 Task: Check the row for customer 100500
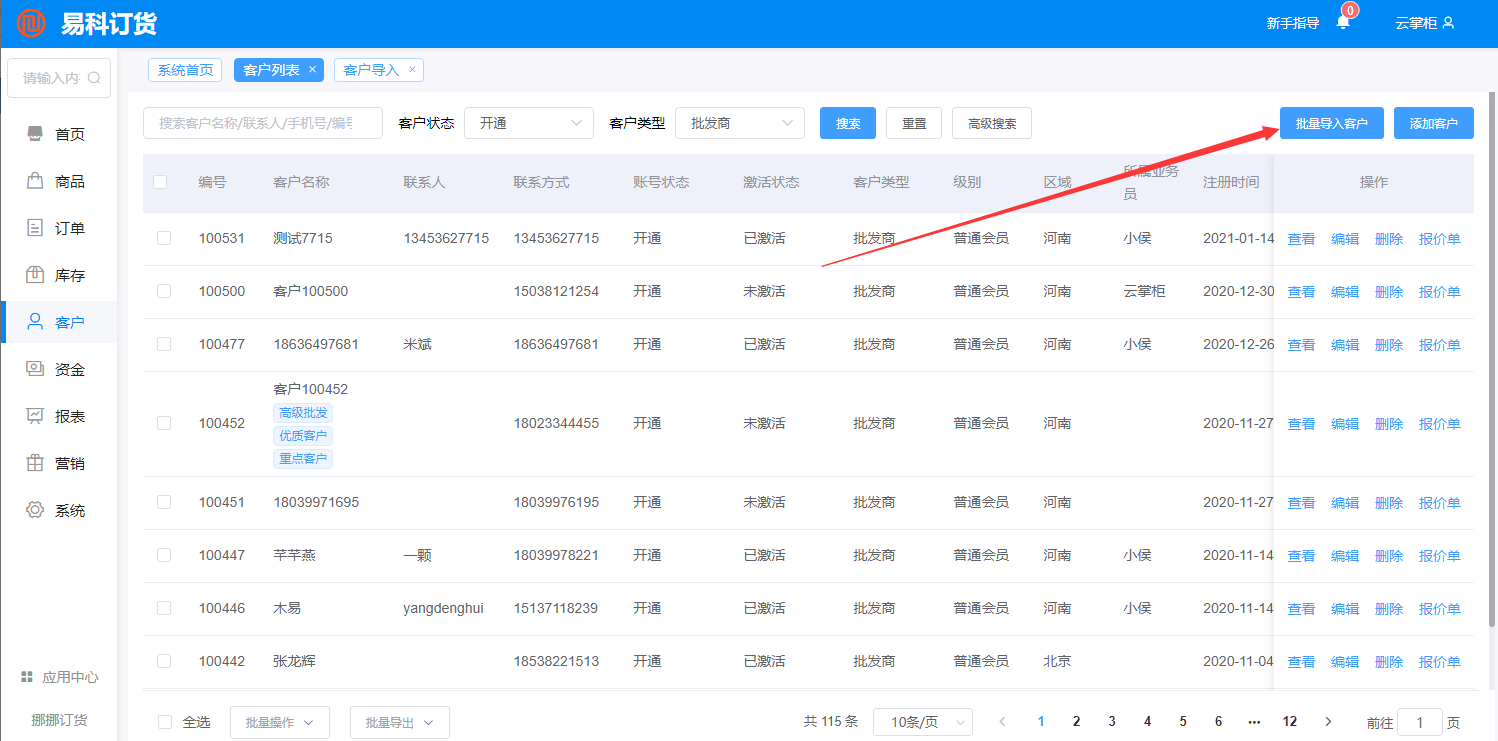[x=164, y=291]
